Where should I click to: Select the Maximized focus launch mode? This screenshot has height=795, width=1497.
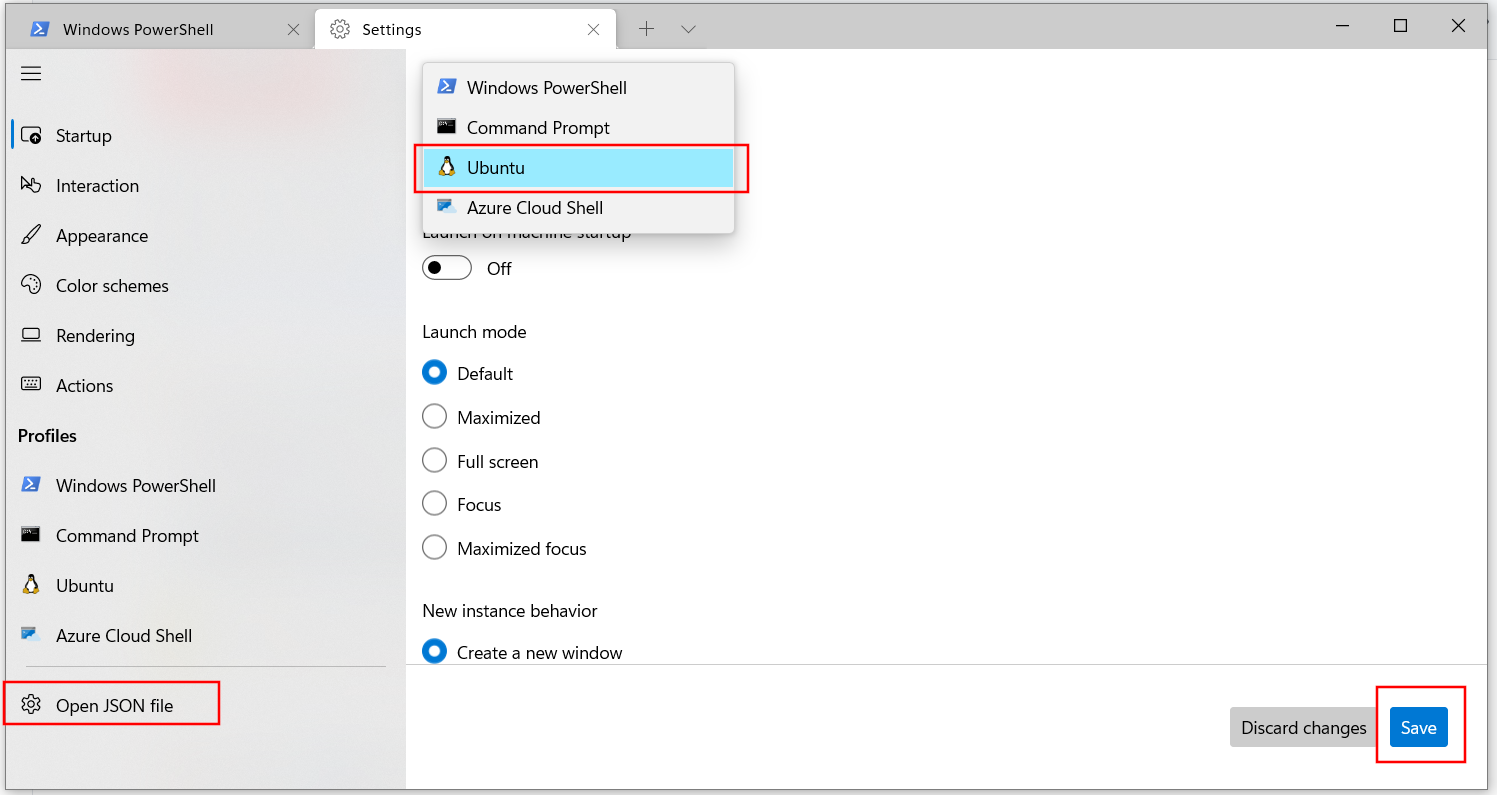[x=434, y=548]
